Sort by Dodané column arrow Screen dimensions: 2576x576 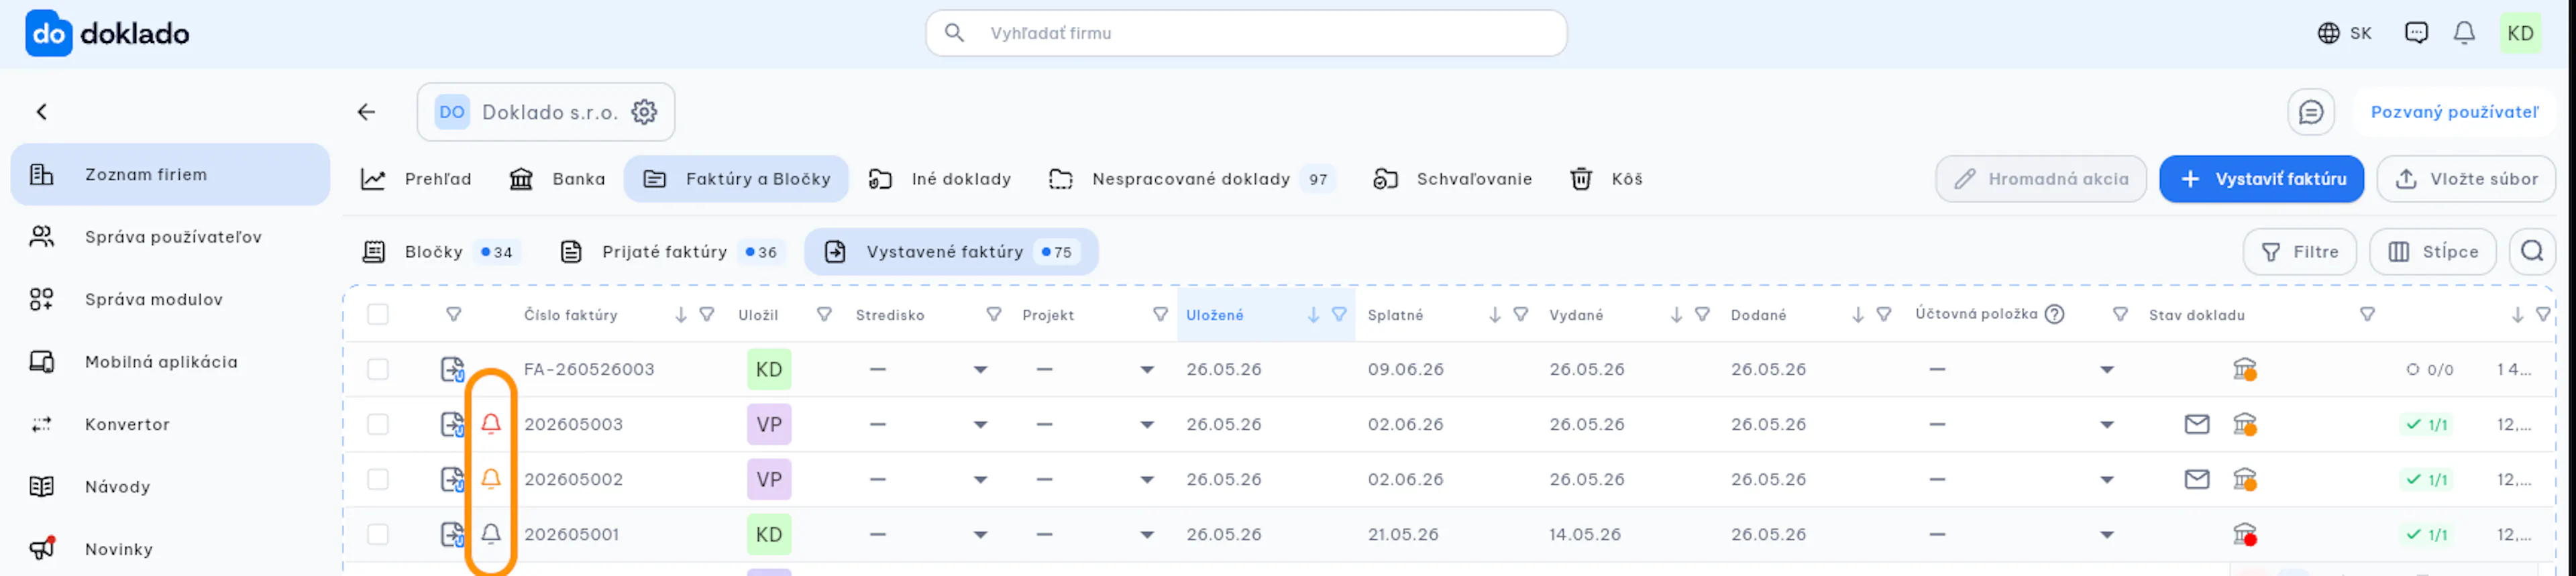click(x=1858, y=315)
